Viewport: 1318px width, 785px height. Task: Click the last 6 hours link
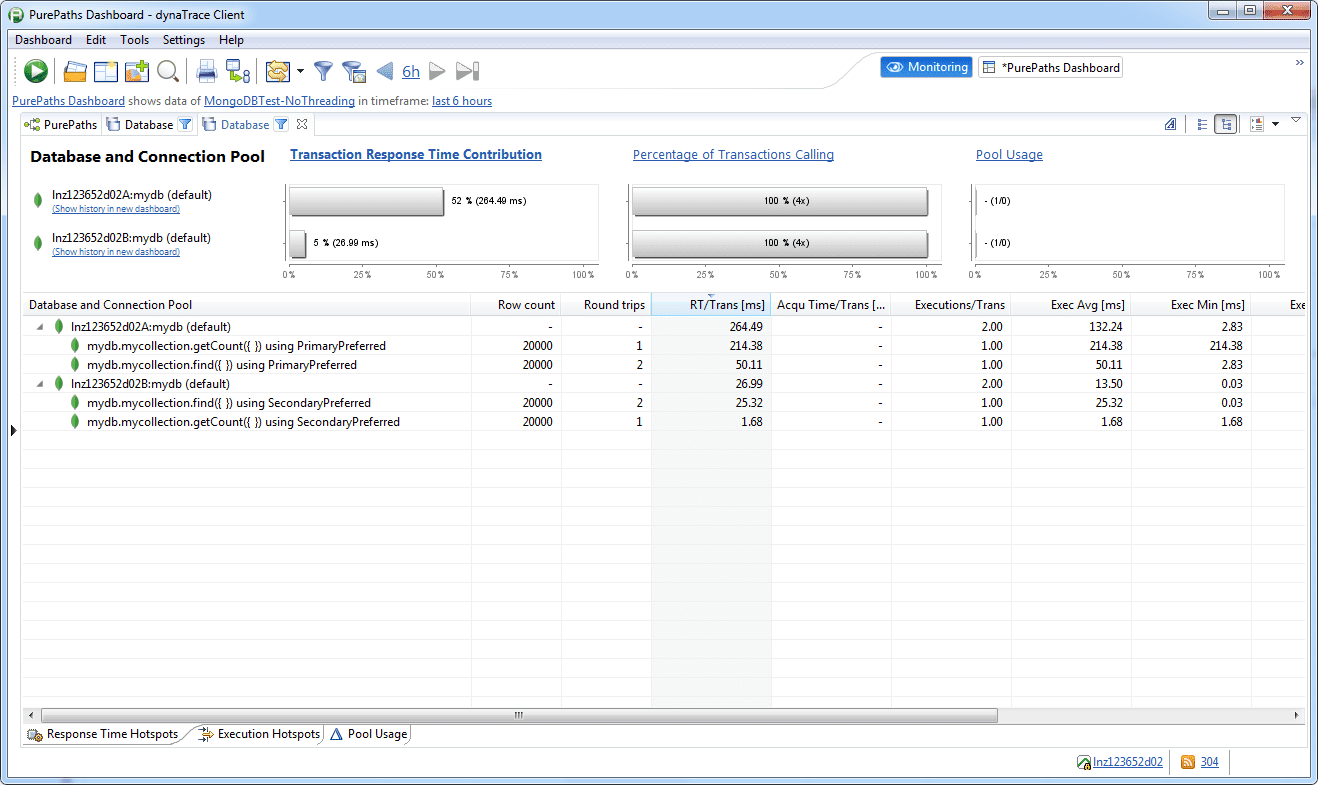pyautogui.click(x=462, y=101)
